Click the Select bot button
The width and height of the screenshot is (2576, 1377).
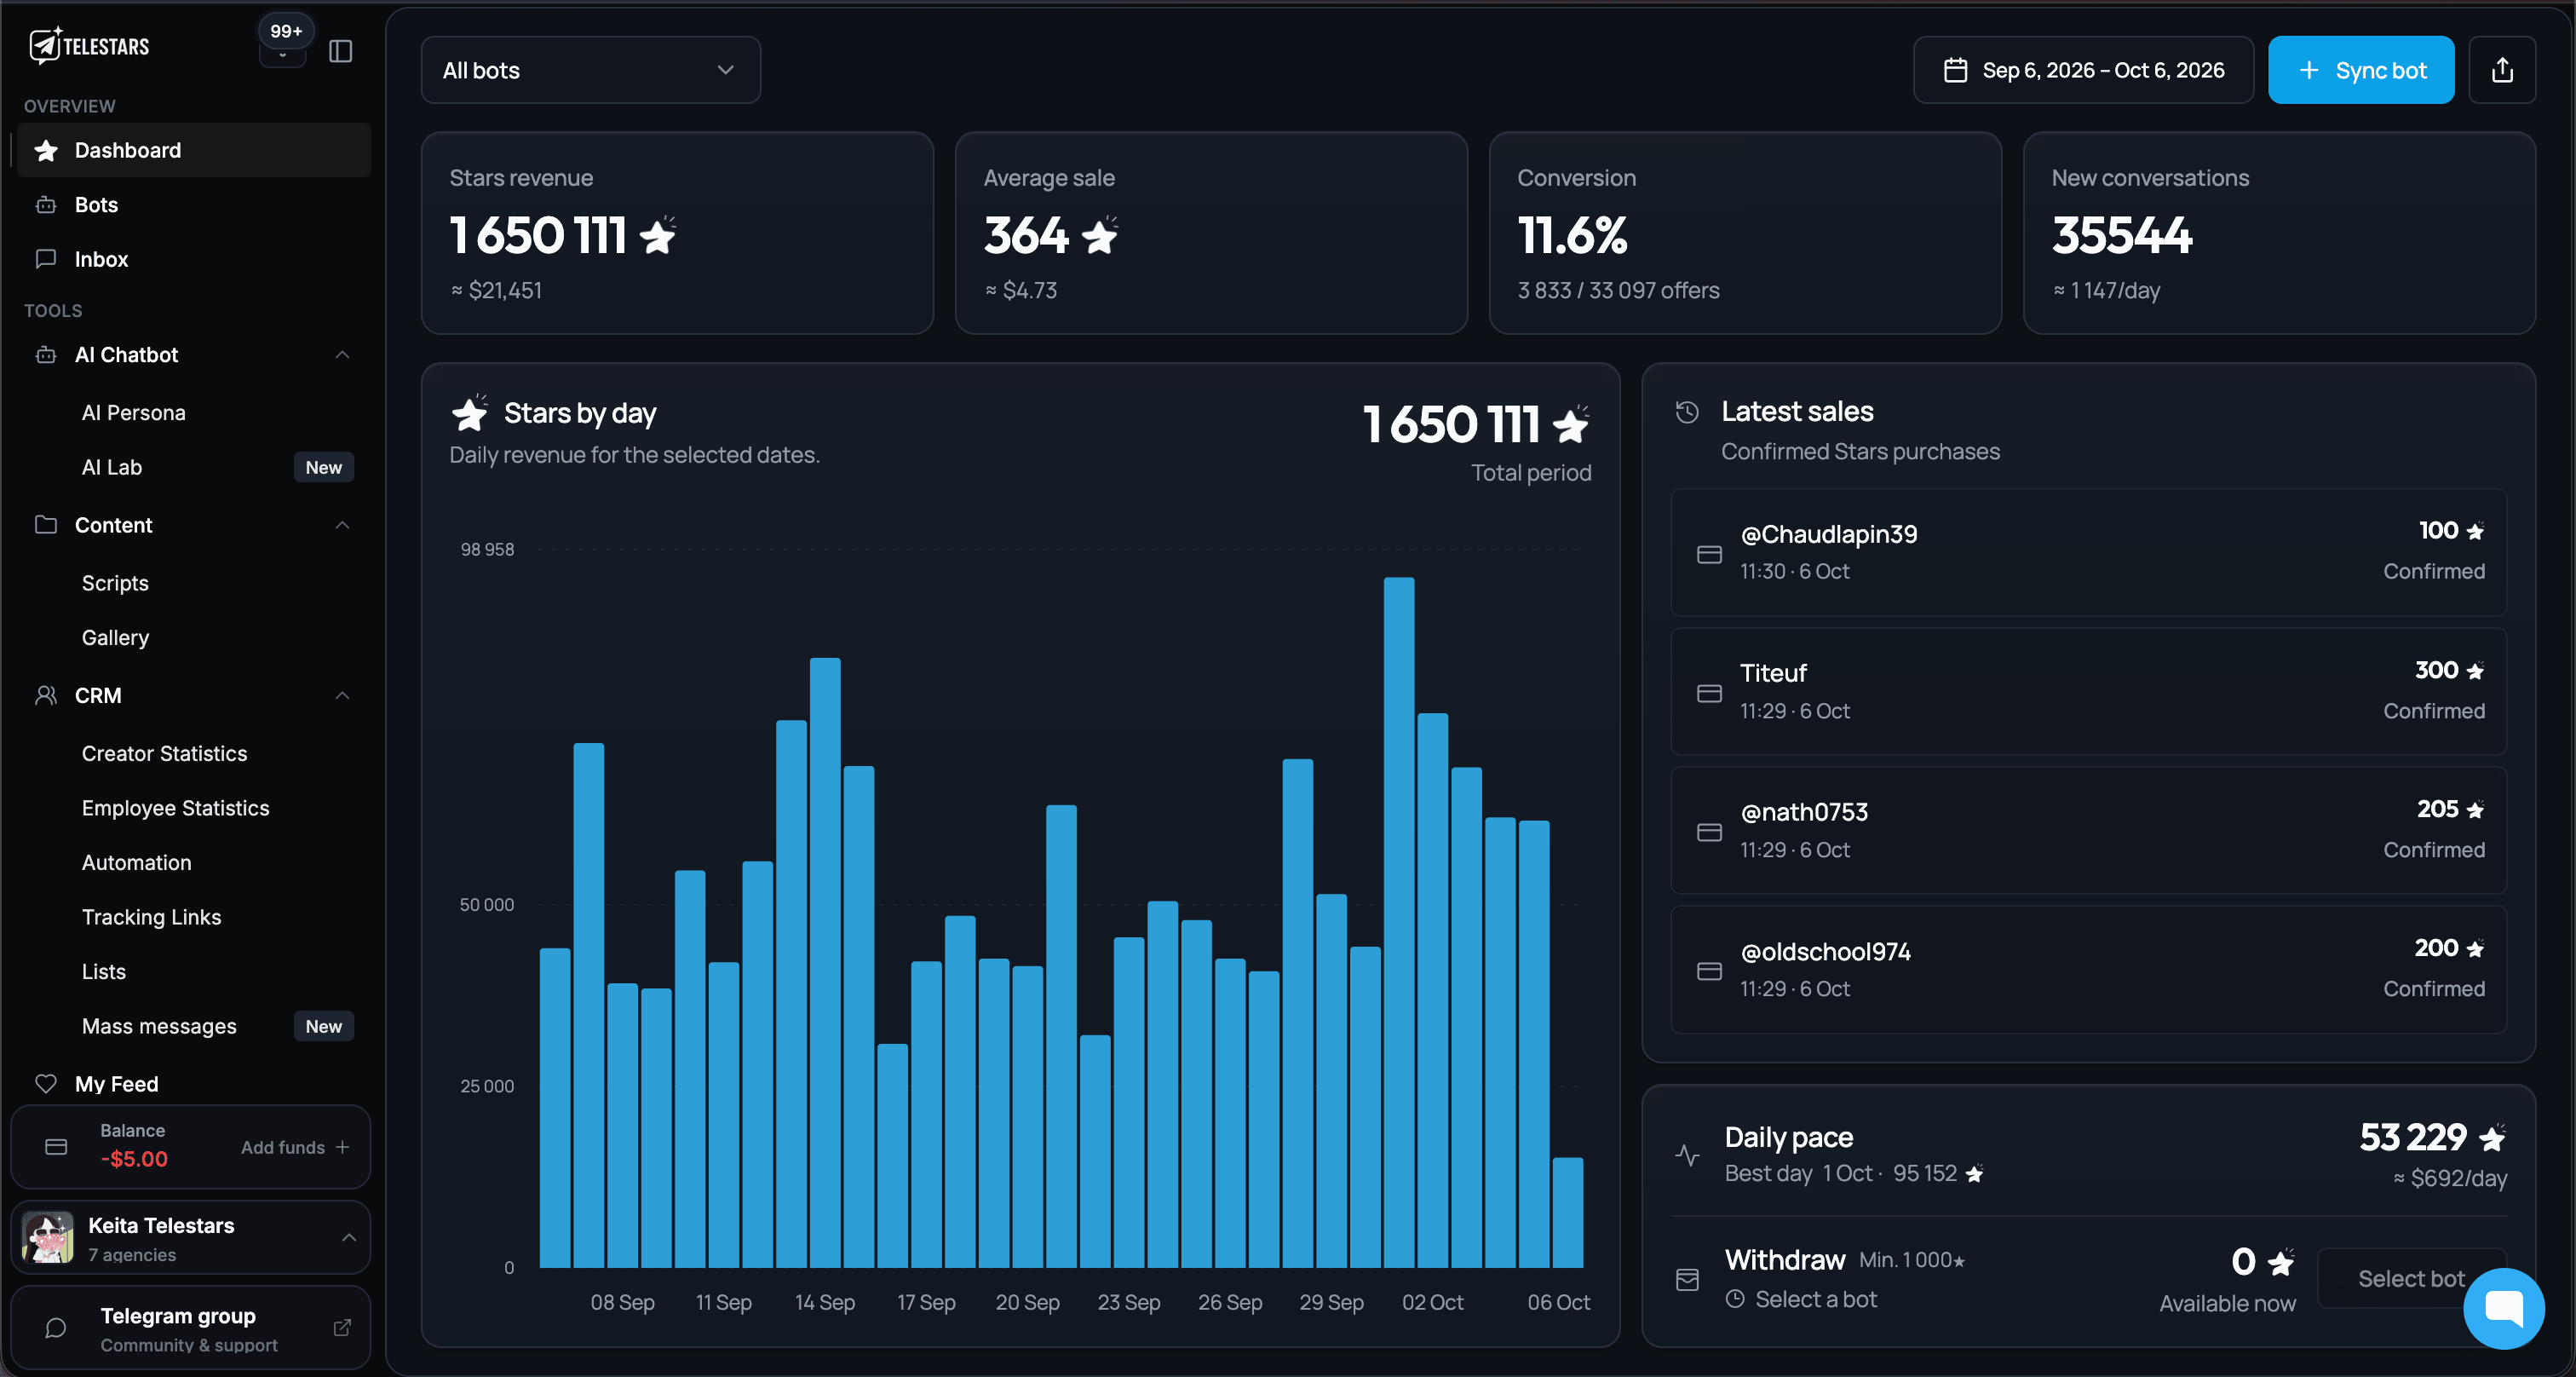pyautogui.click(x=2411, y=1278)
